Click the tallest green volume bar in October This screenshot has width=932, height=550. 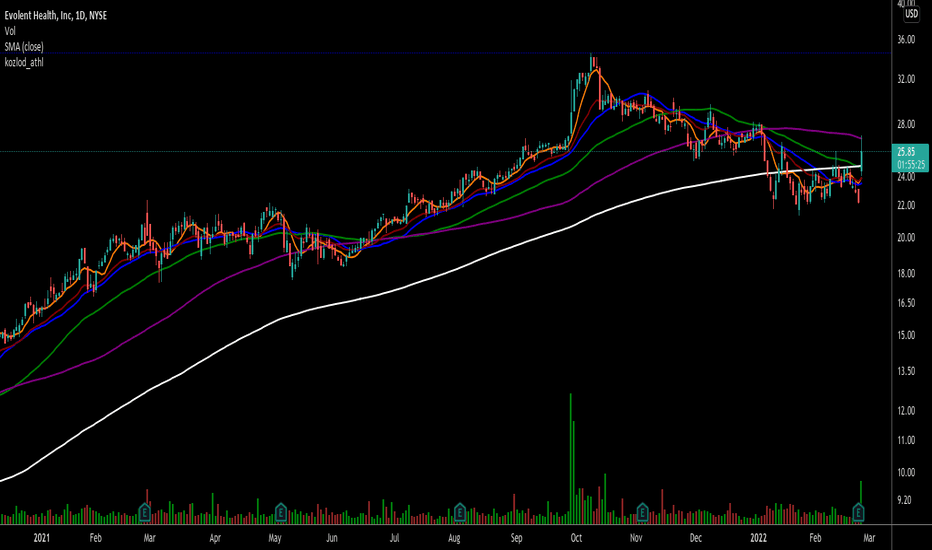(571, 458)
